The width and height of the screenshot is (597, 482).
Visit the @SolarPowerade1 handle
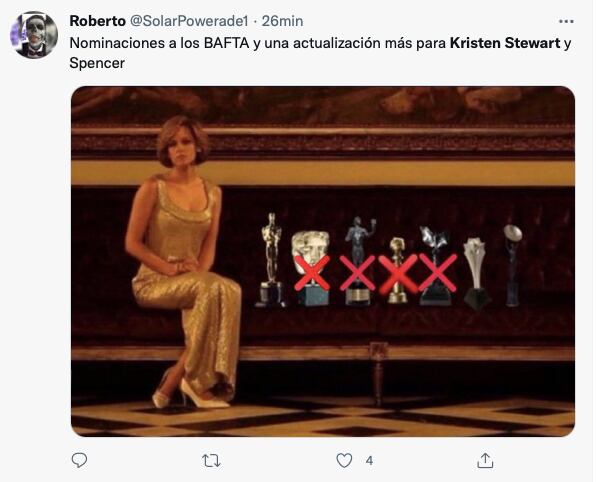(189, 21)
